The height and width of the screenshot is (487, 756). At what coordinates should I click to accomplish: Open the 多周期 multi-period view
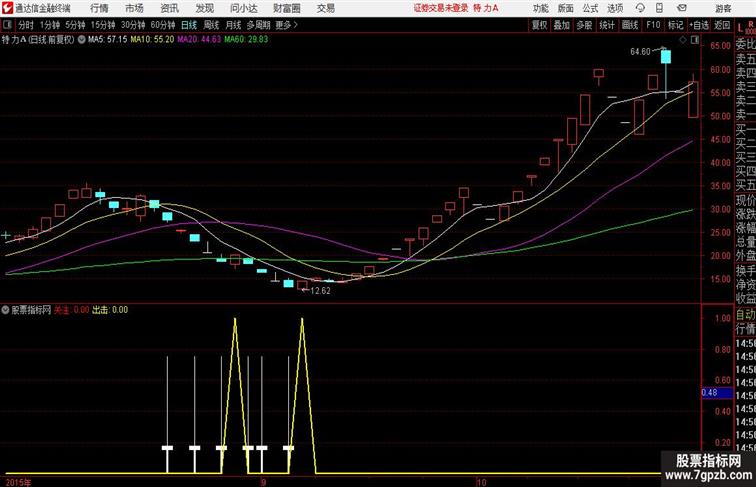[258, 25]
